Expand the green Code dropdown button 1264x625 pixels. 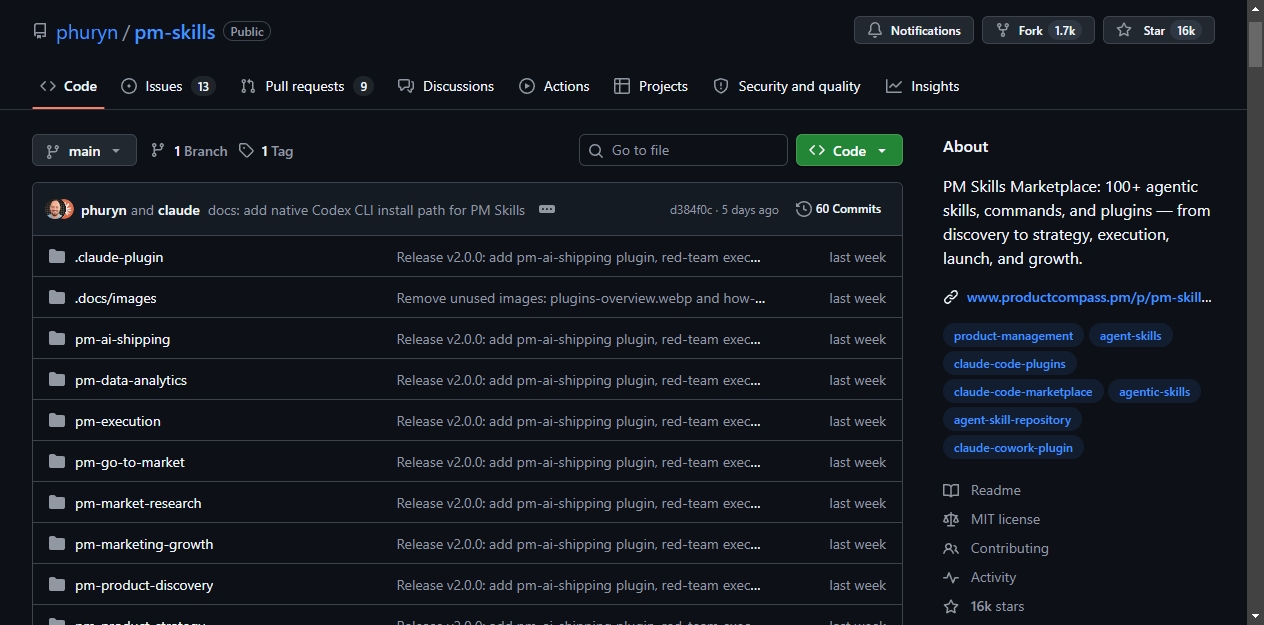coord(849,150)
